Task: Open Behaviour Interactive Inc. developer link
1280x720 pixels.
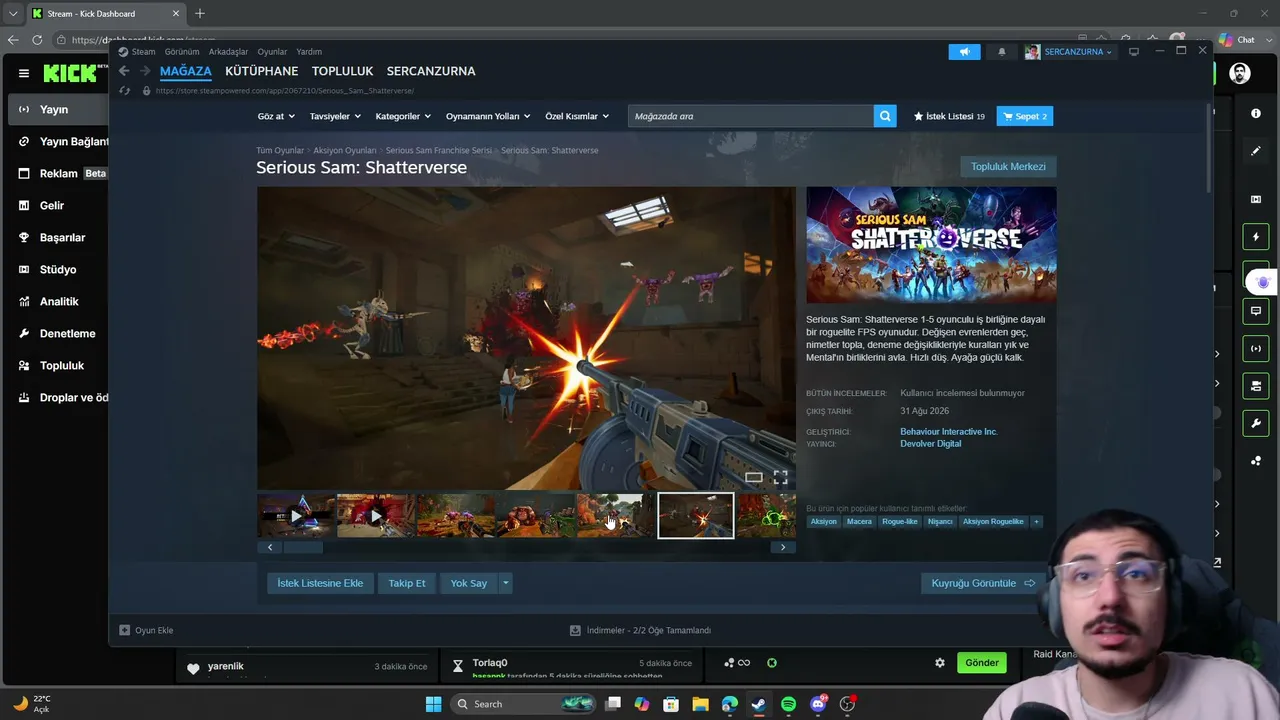Action: [x=949, y=432]
